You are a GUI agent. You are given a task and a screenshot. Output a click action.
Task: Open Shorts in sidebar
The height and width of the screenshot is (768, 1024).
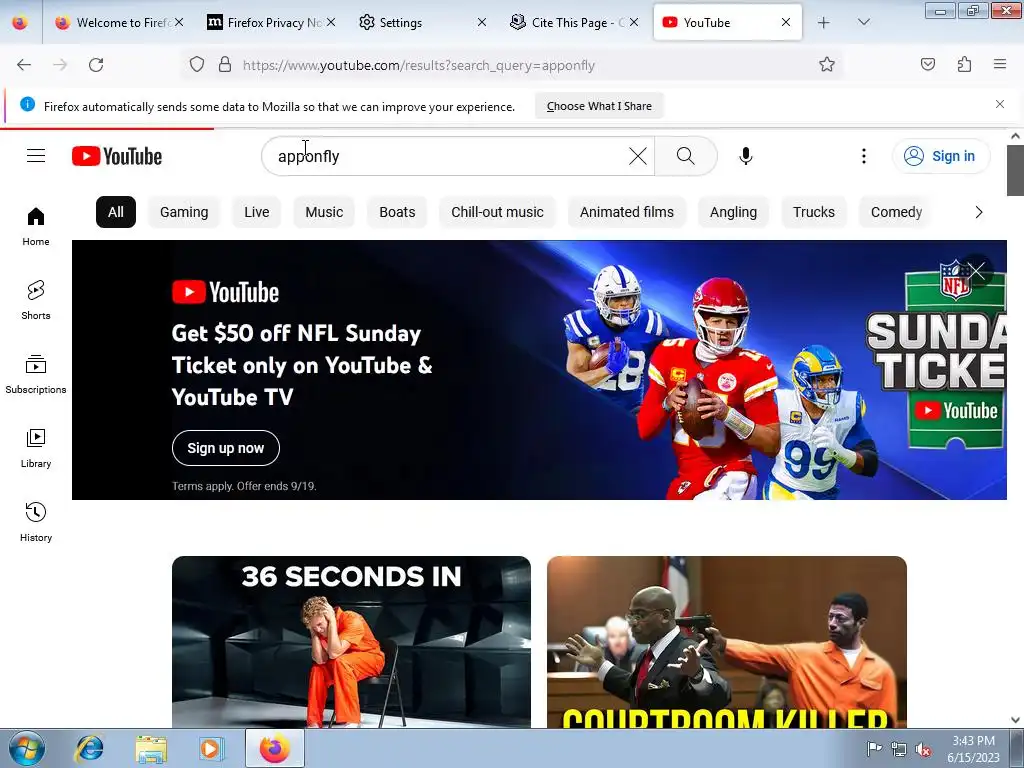(x=36, y=300)
